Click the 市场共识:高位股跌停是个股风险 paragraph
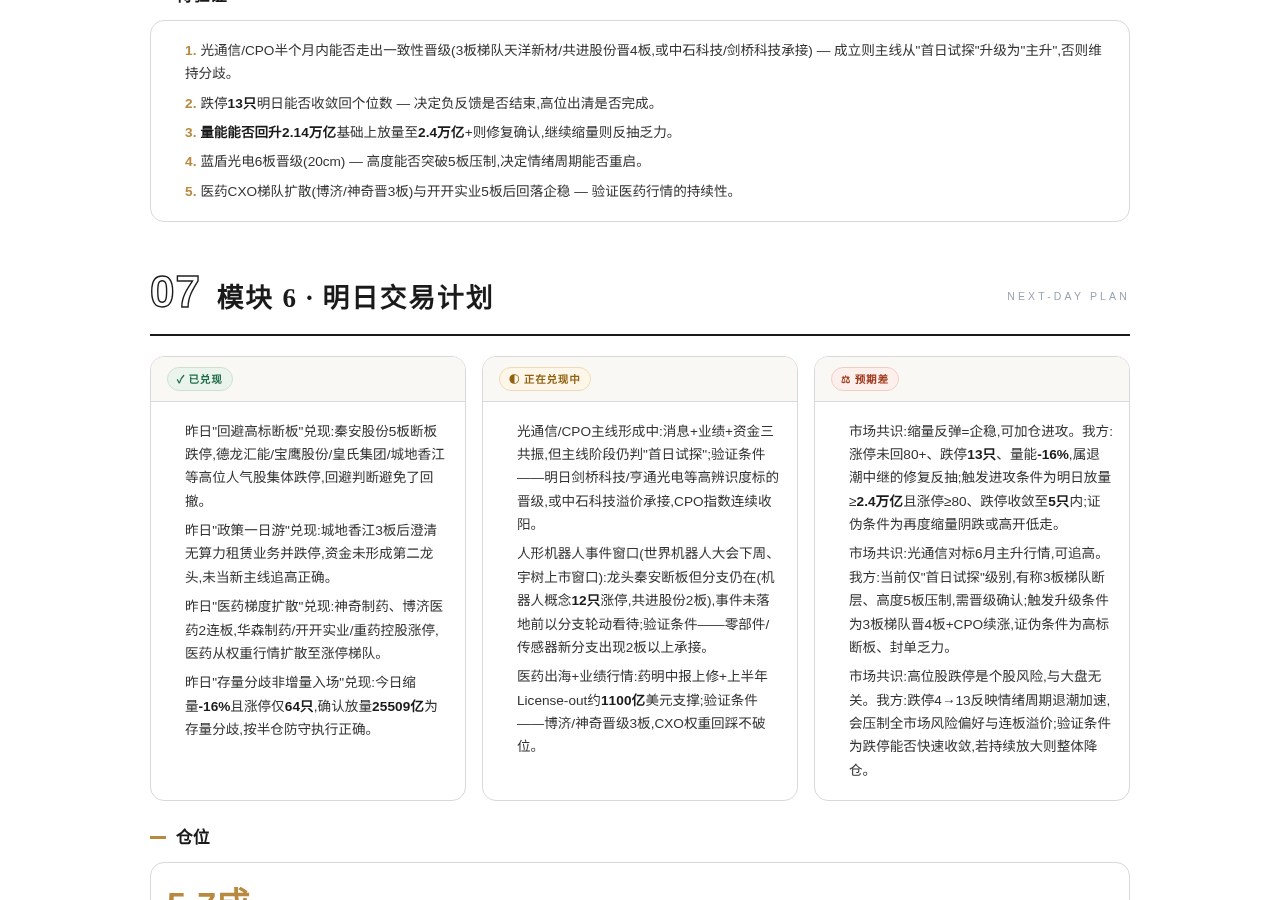The height and width of the screenshot is (900, 1280). (x=980, y=723)
